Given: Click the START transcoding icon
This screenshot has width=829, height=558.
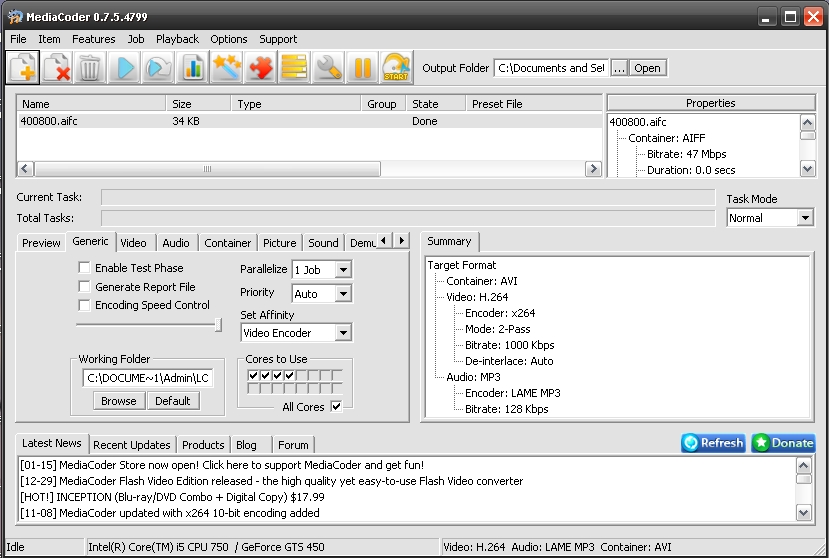Looking at the screenshot, I should [x=396, y=68].
